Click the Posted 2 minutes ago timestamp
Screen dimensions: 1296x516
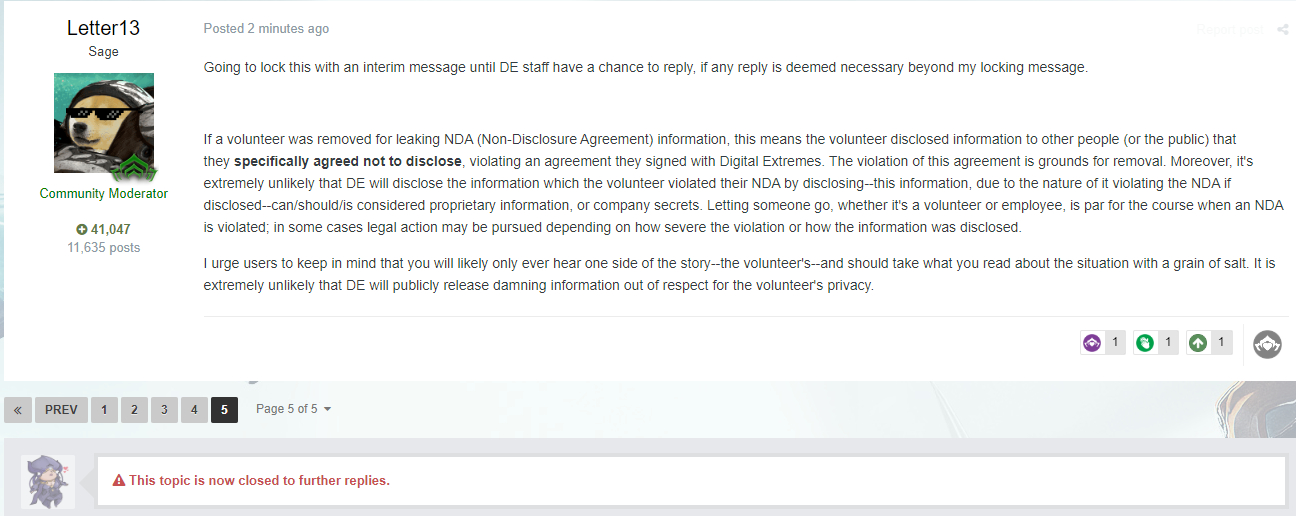pos(266,29)
